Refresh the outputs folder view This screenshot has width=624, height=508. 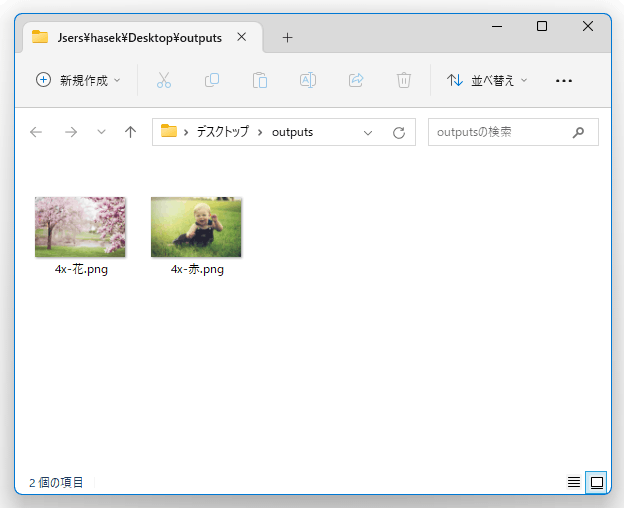(399, 132)
